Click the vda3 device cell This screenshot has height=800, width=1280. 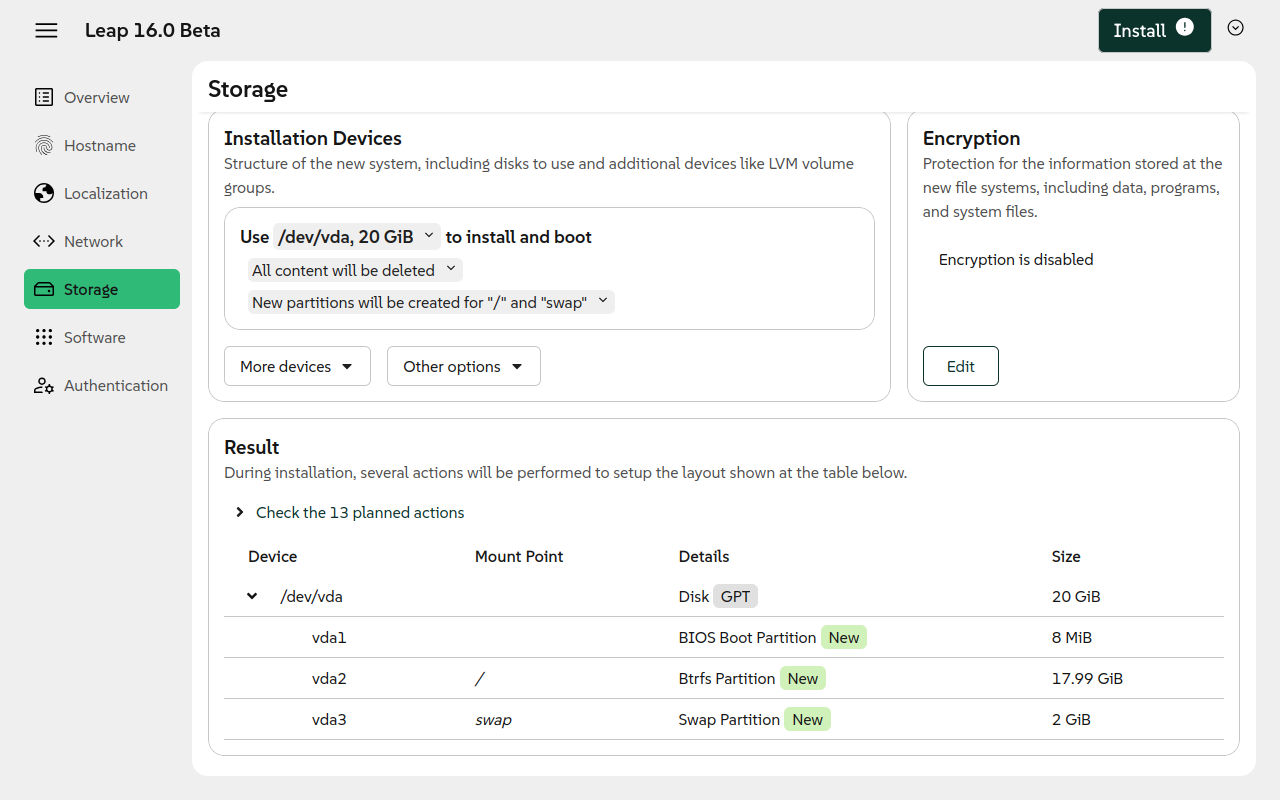pyautogui.click(x=329, y=719)
